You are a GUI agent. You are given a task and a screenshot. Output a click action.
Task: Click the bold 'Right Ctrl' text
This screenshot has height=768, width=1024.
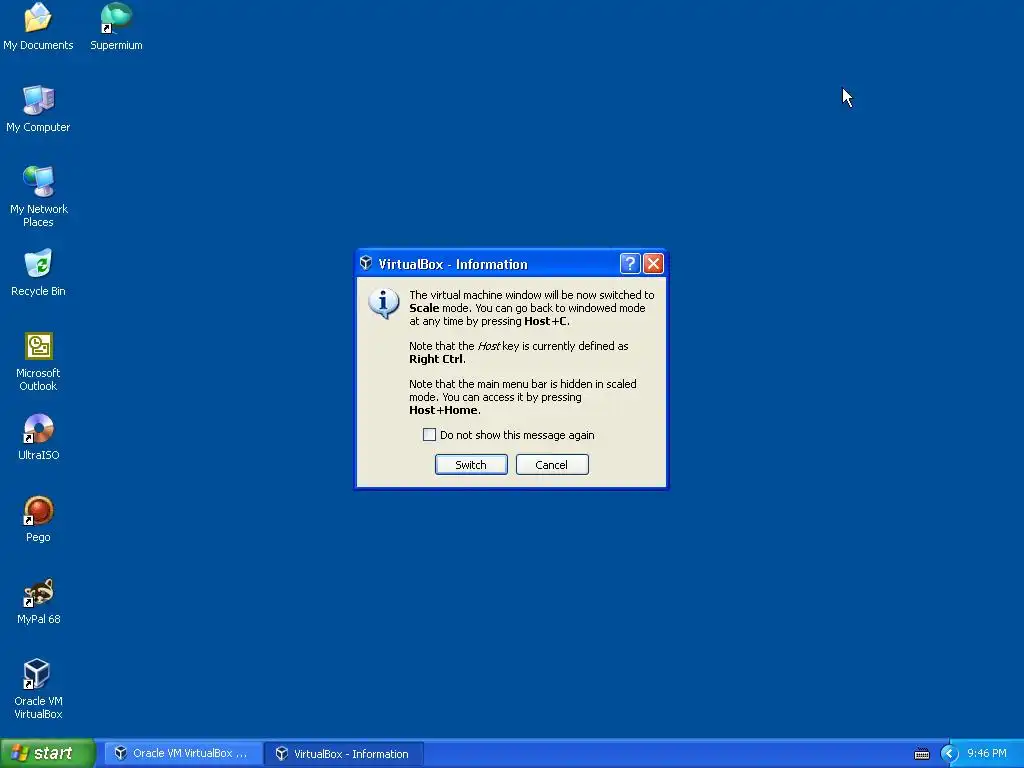pos(436,359)
